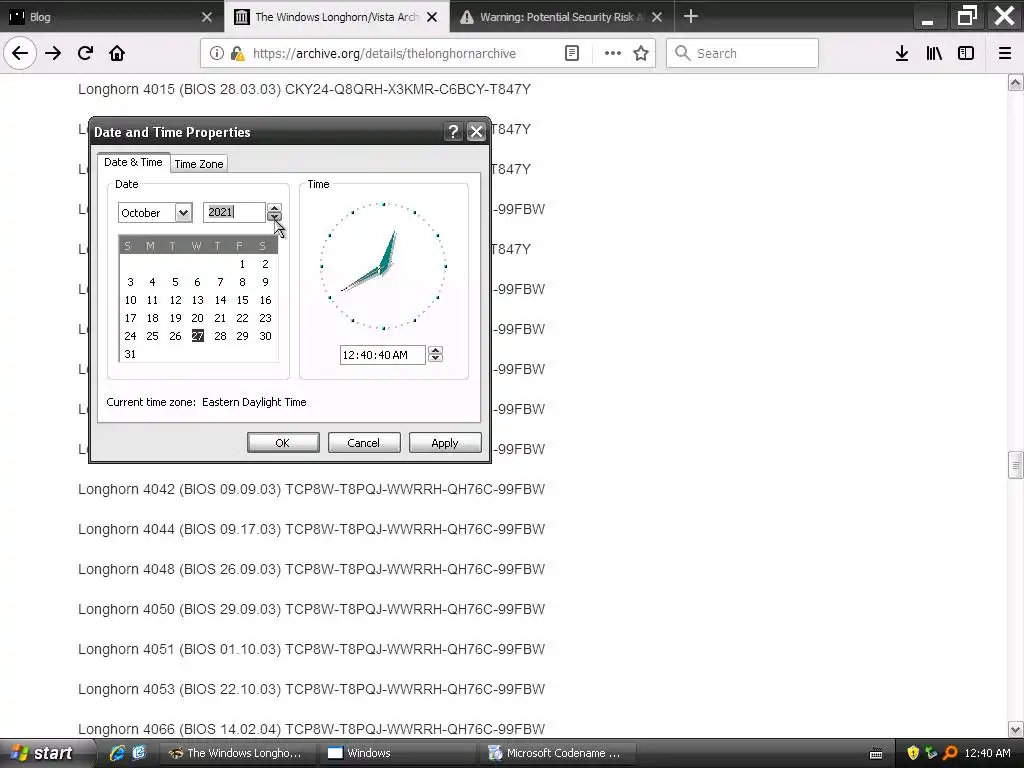Switch to The Windows Longho... taskbar button
The height and width of the screenshot is (768, 1024).
click(236, 753)
